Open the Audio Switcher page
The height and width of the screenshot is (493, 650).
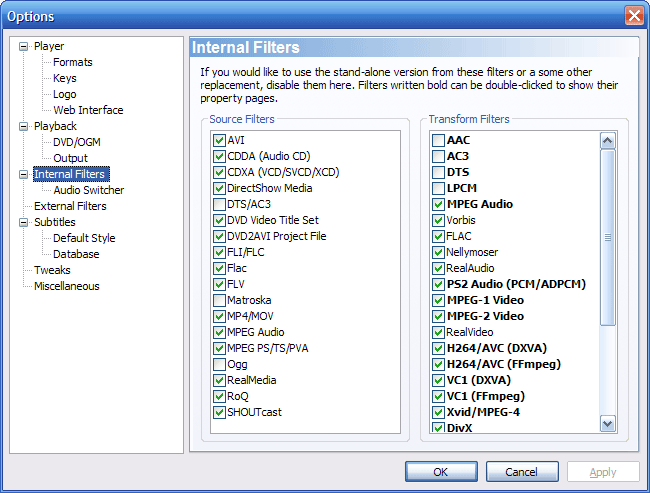89,190
